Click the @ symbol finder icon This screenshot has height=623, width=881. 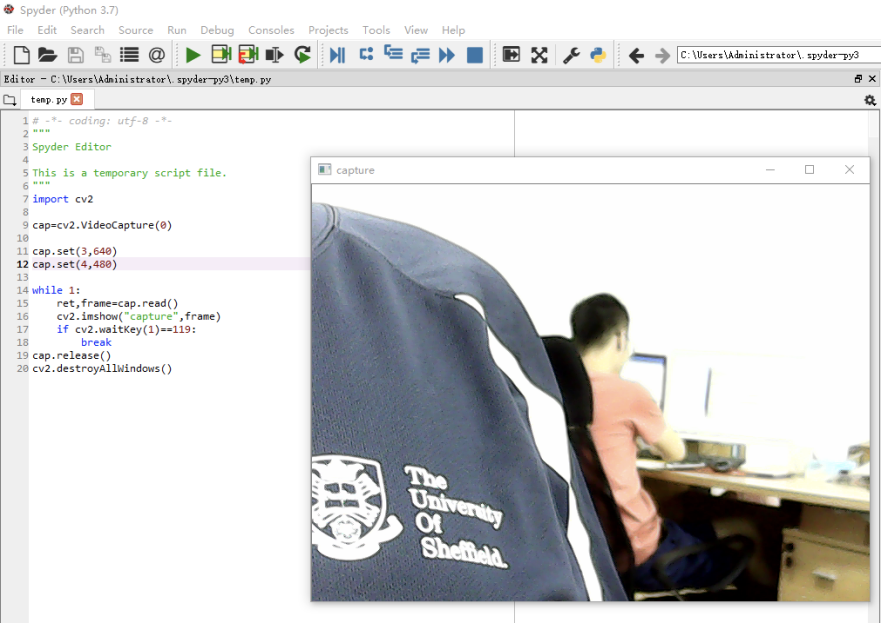coord(157,55)
